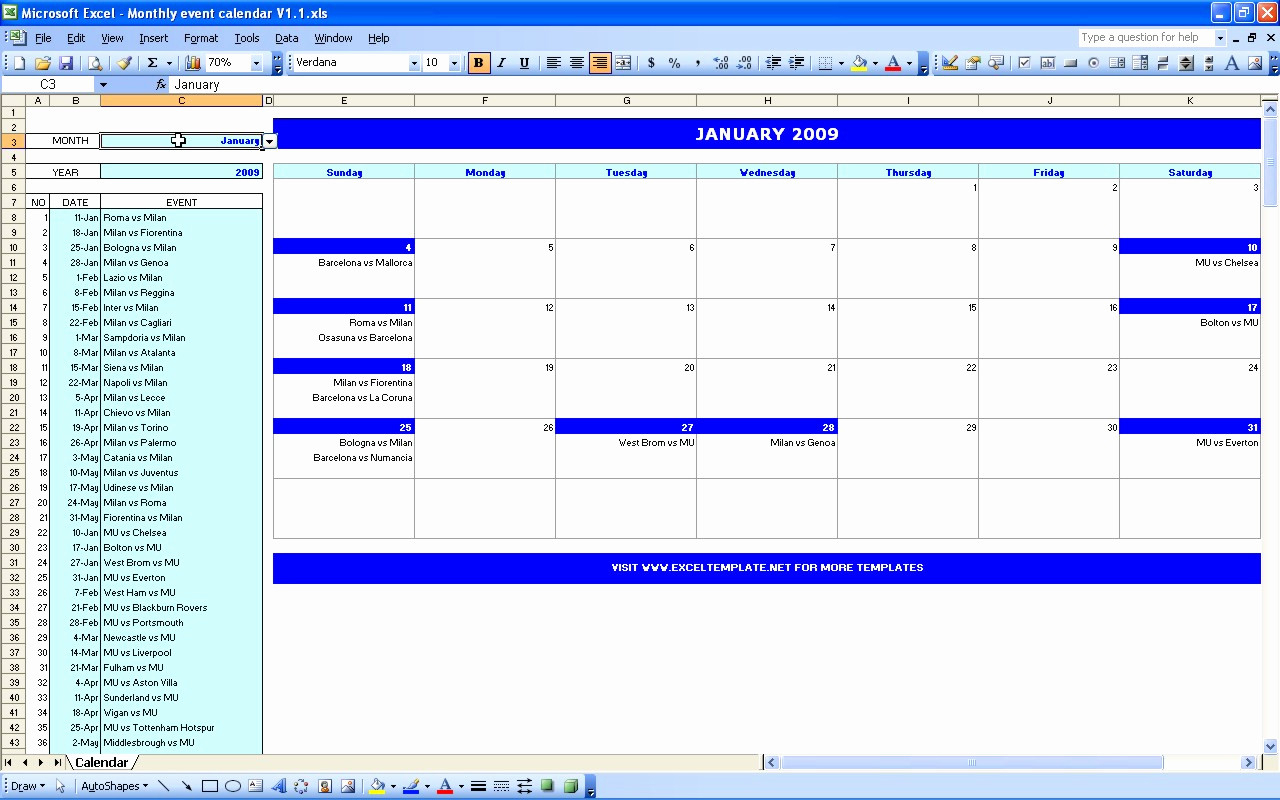This screenshot has width=1280, height=800.
Task: Click Increase Decimal icon
Action: (x=721, y=63)
